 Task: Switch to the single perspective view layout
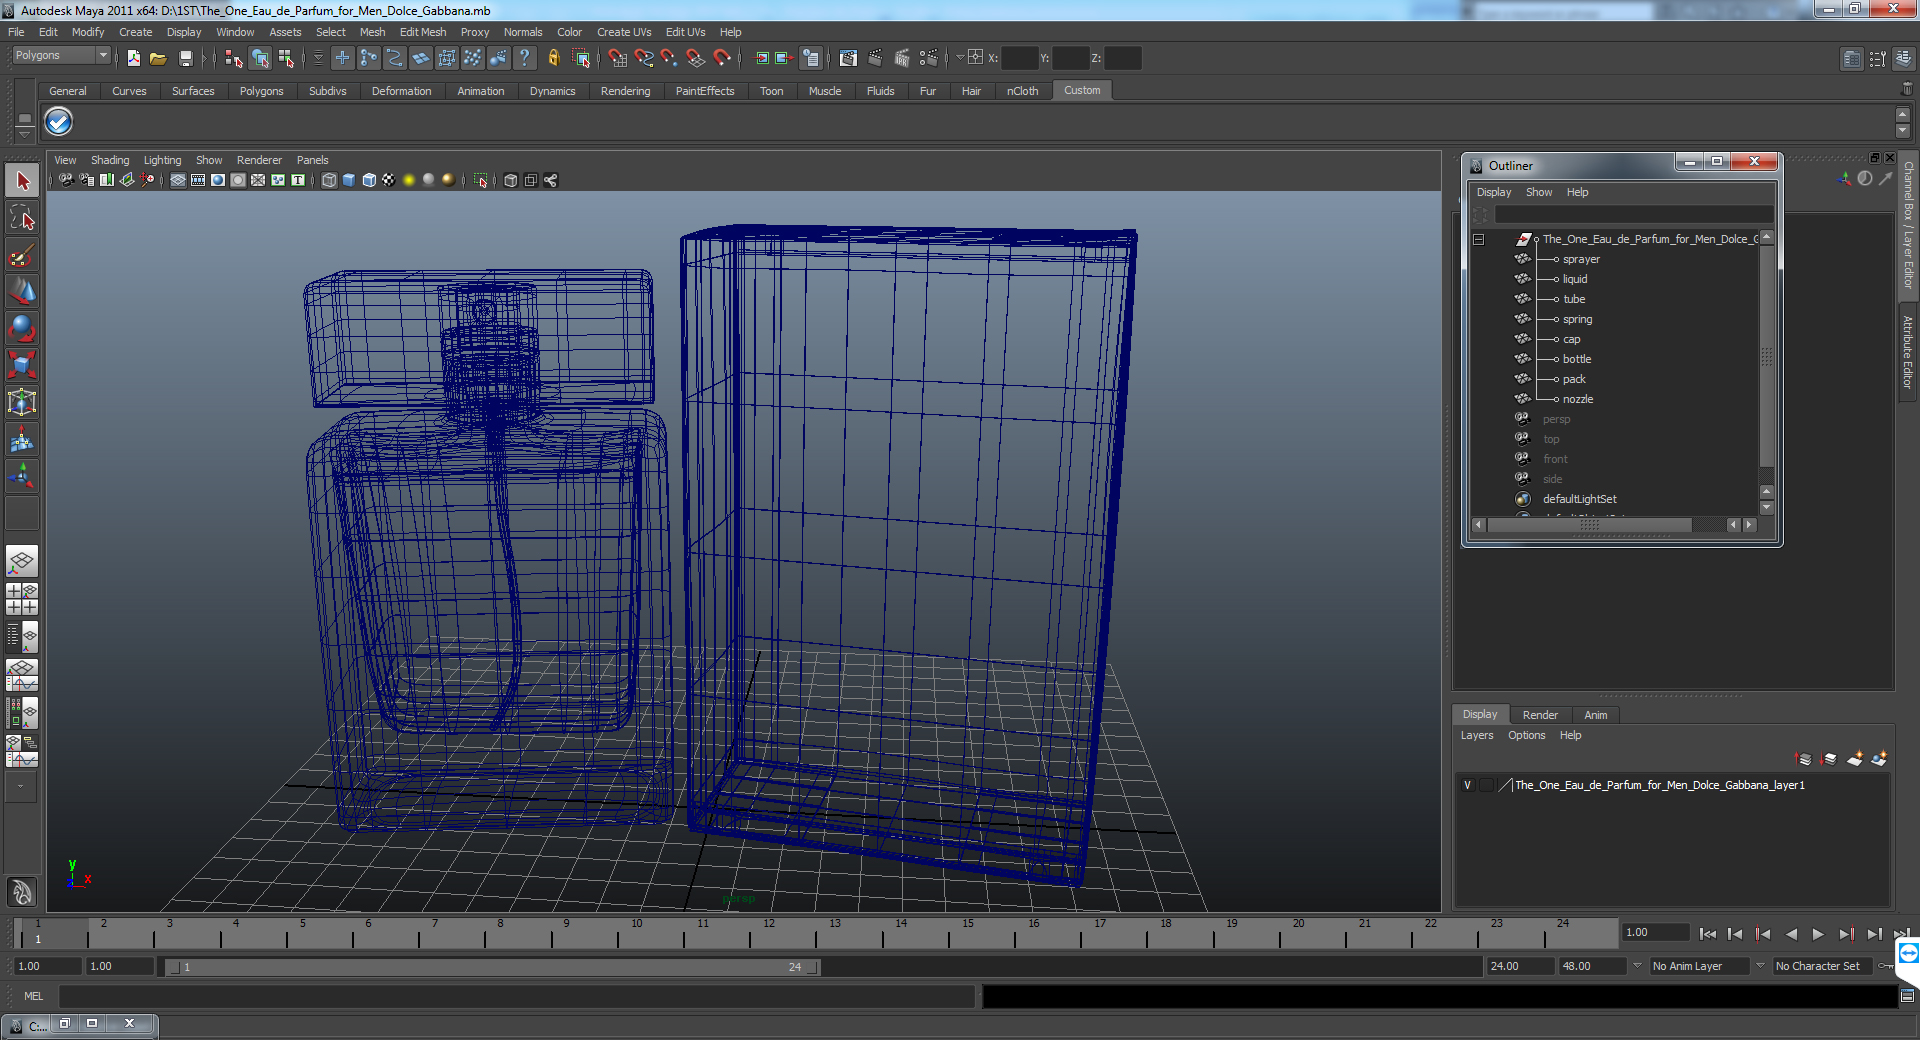point(22,561)
